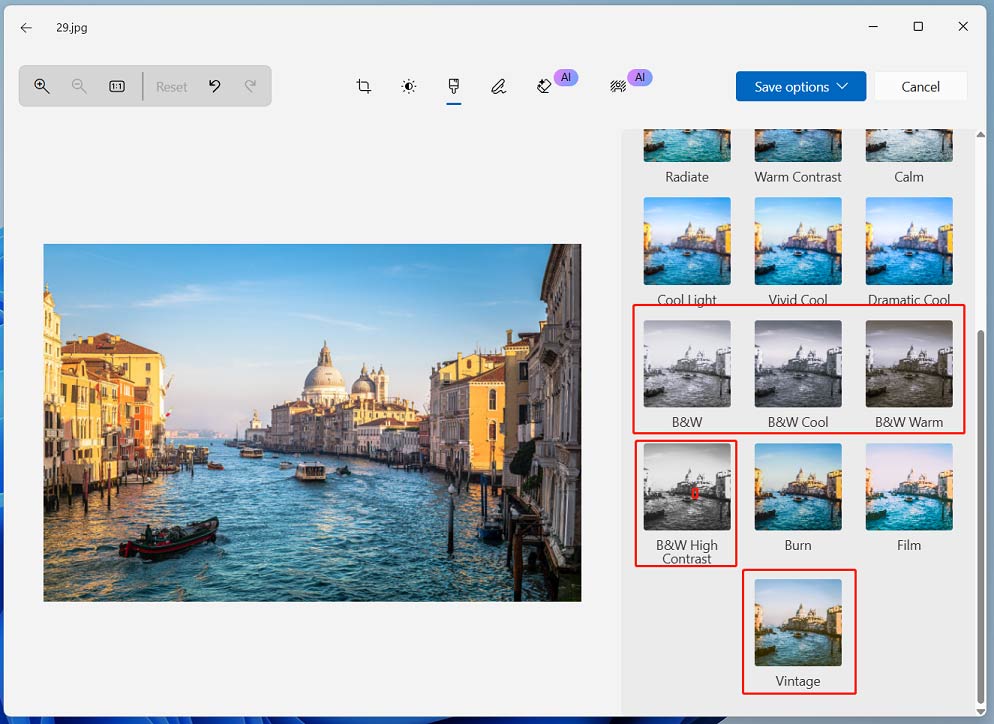Select the Crop tool
This screenshot has width=994, height=724.
click(x=363, y=86)
